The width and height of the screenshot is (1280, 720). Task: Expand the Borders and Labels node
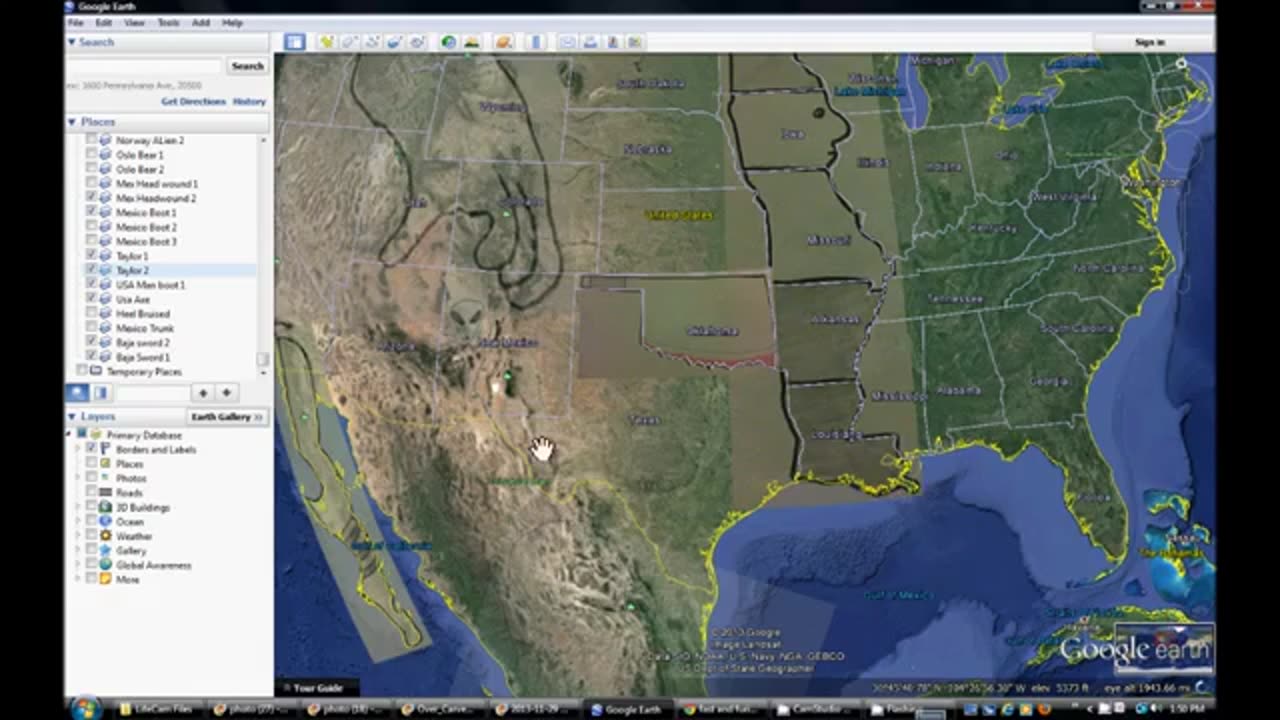tap(79, 450)
